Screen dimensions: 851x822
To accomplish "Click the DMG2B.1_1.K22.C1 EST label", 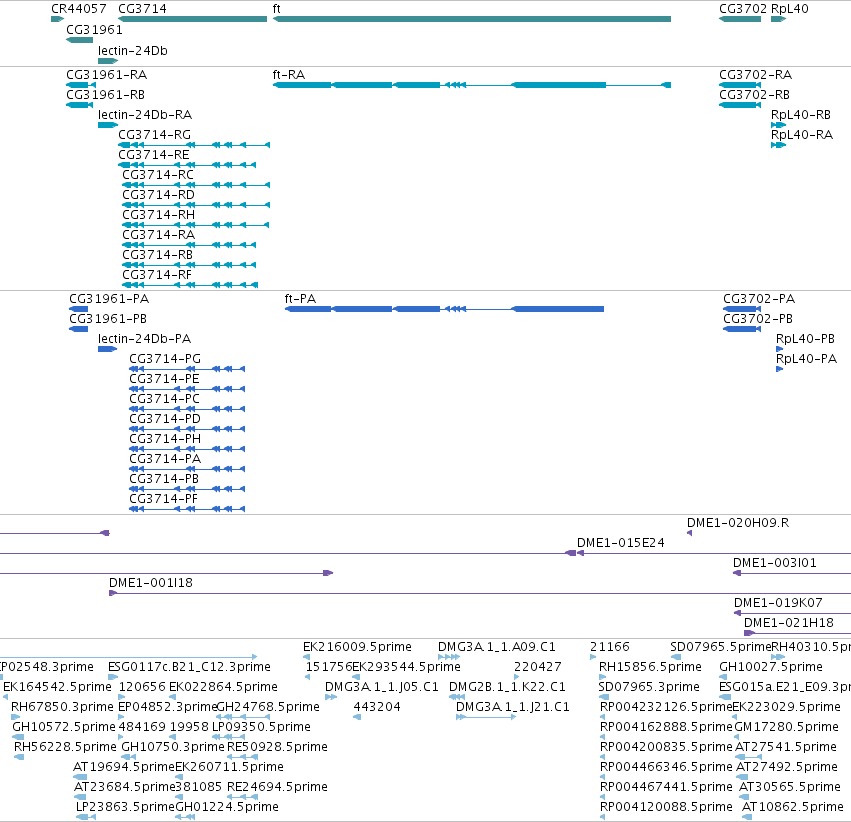I will [507, 687].
